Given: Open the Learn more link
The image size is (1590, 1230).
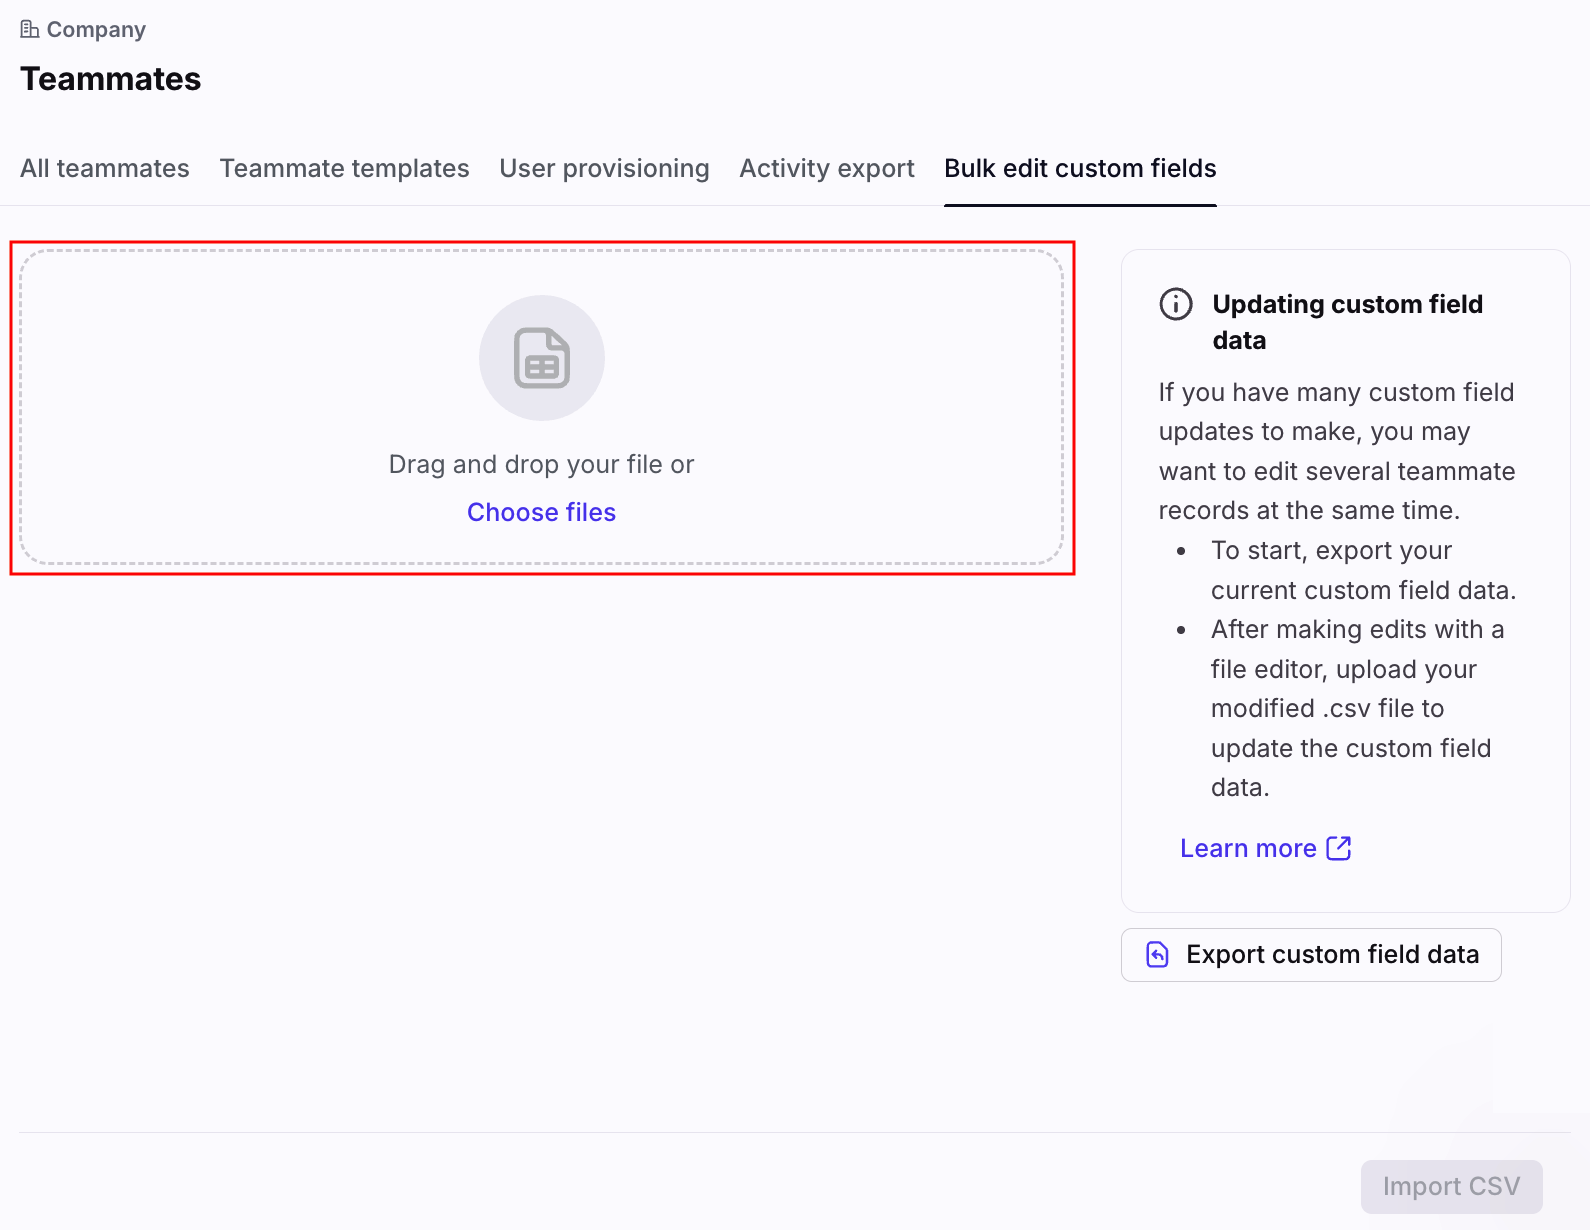Looking at the screenshot, I should click(1248, 848).
